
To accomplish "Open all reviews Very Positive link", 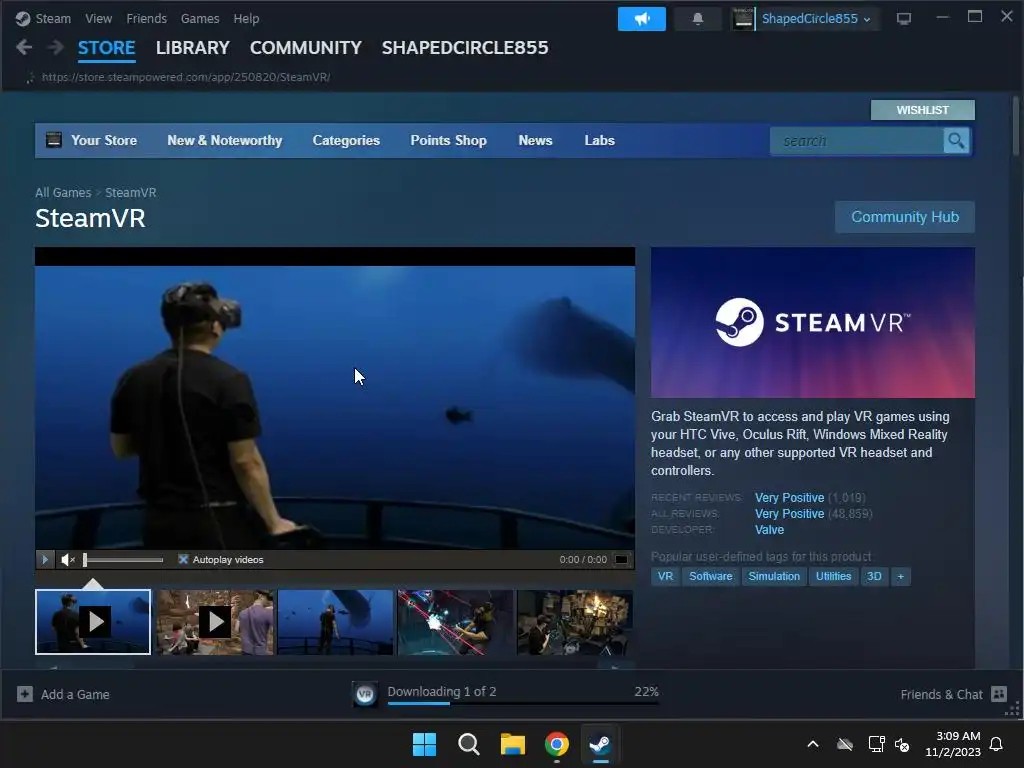I will pyautogui.click(x=790, y=514).
